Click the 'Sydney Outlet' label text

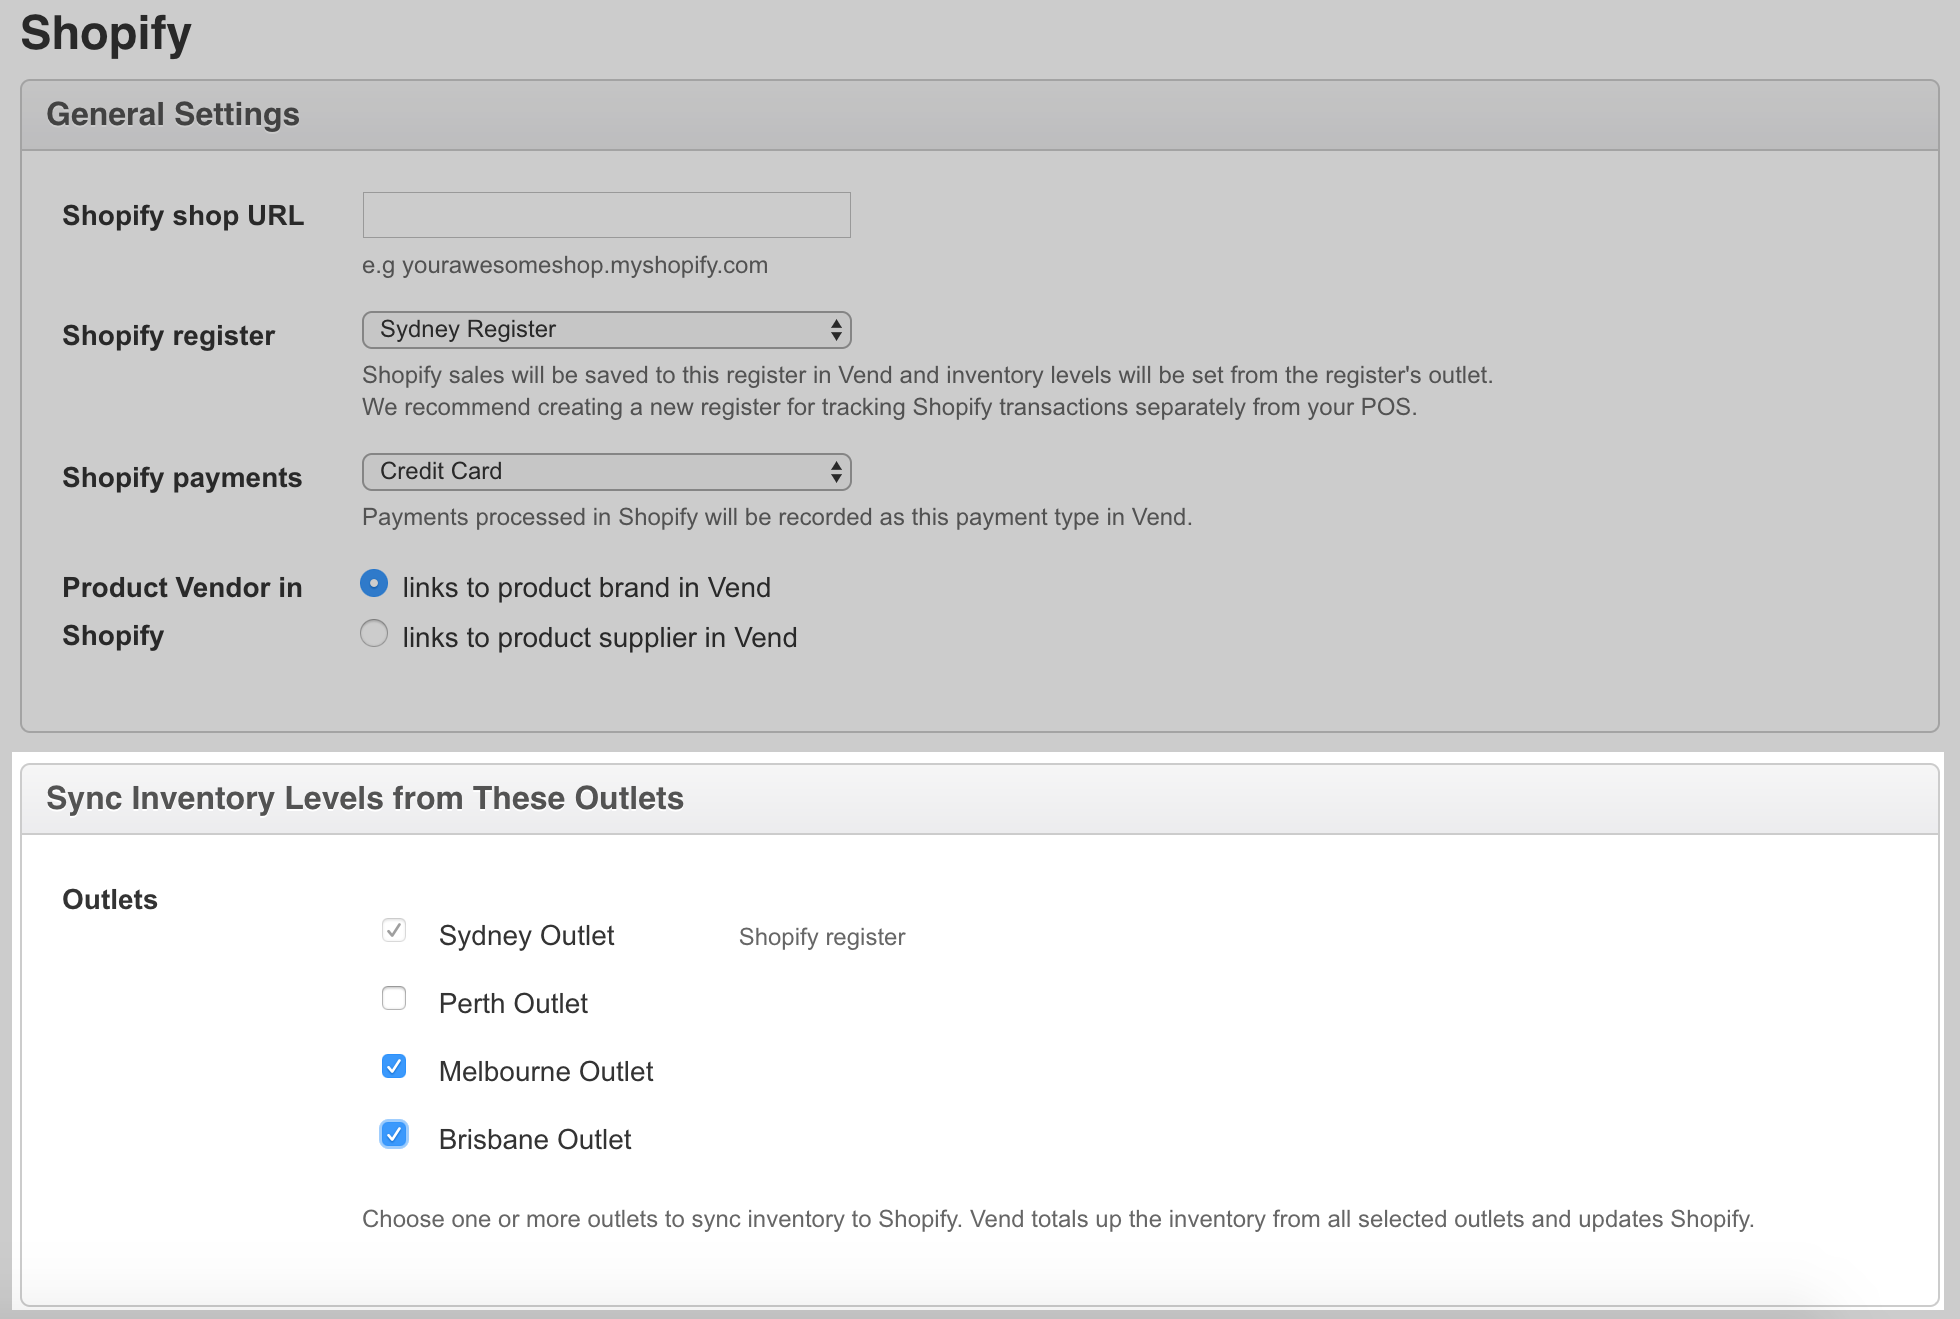tap(526, 936)
